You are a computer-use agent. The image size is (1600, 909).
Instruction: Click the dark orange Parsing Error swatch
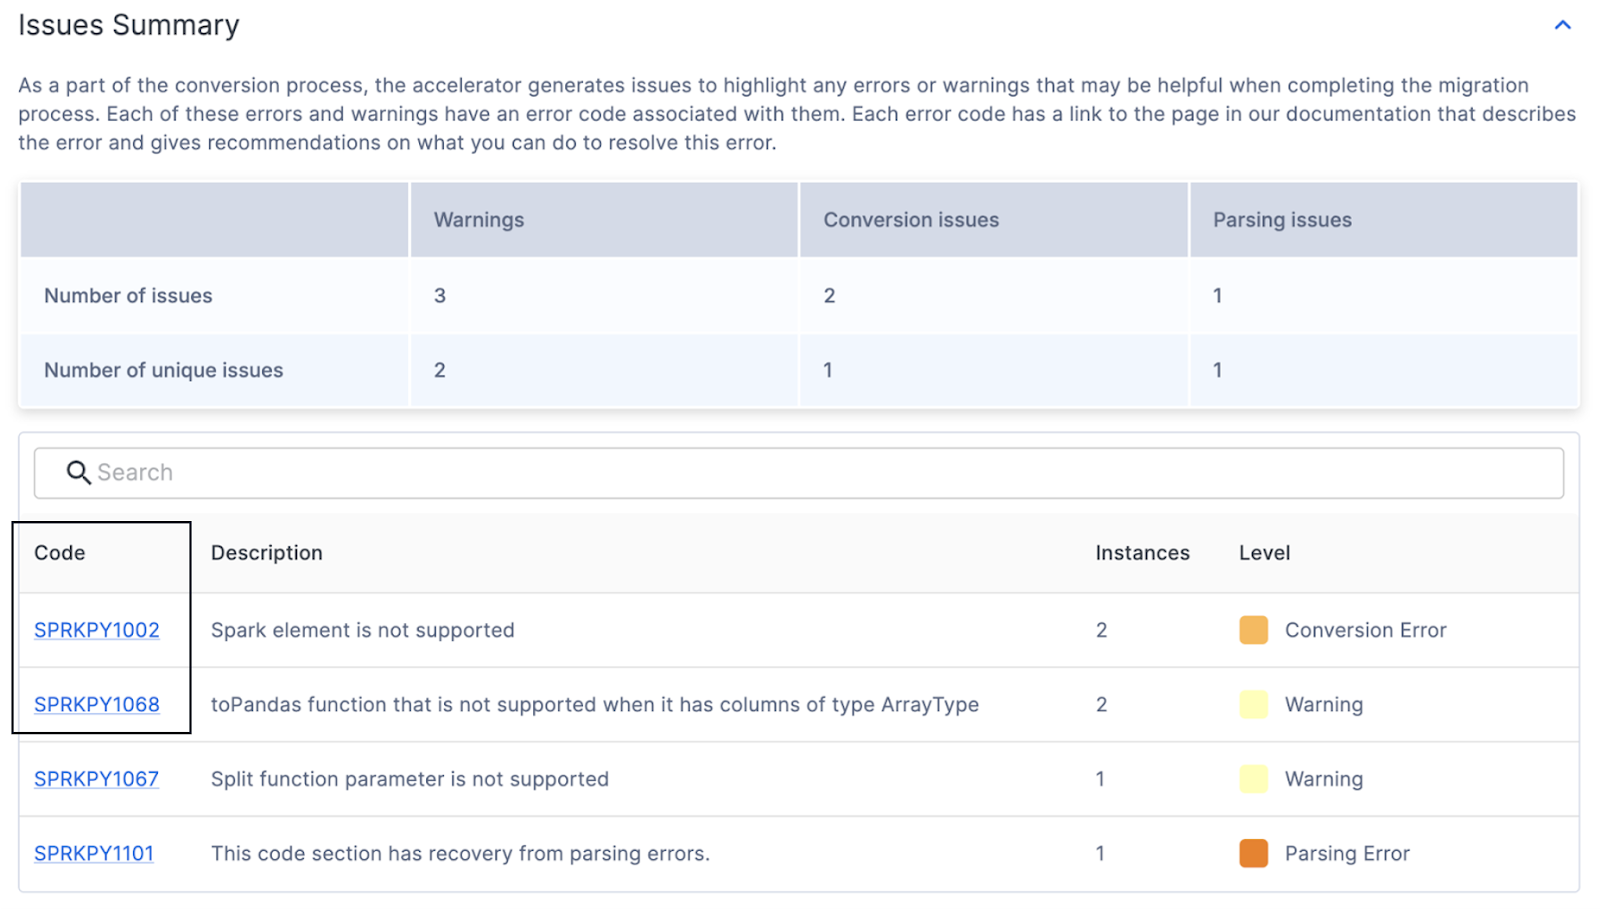coord(1253,853)
